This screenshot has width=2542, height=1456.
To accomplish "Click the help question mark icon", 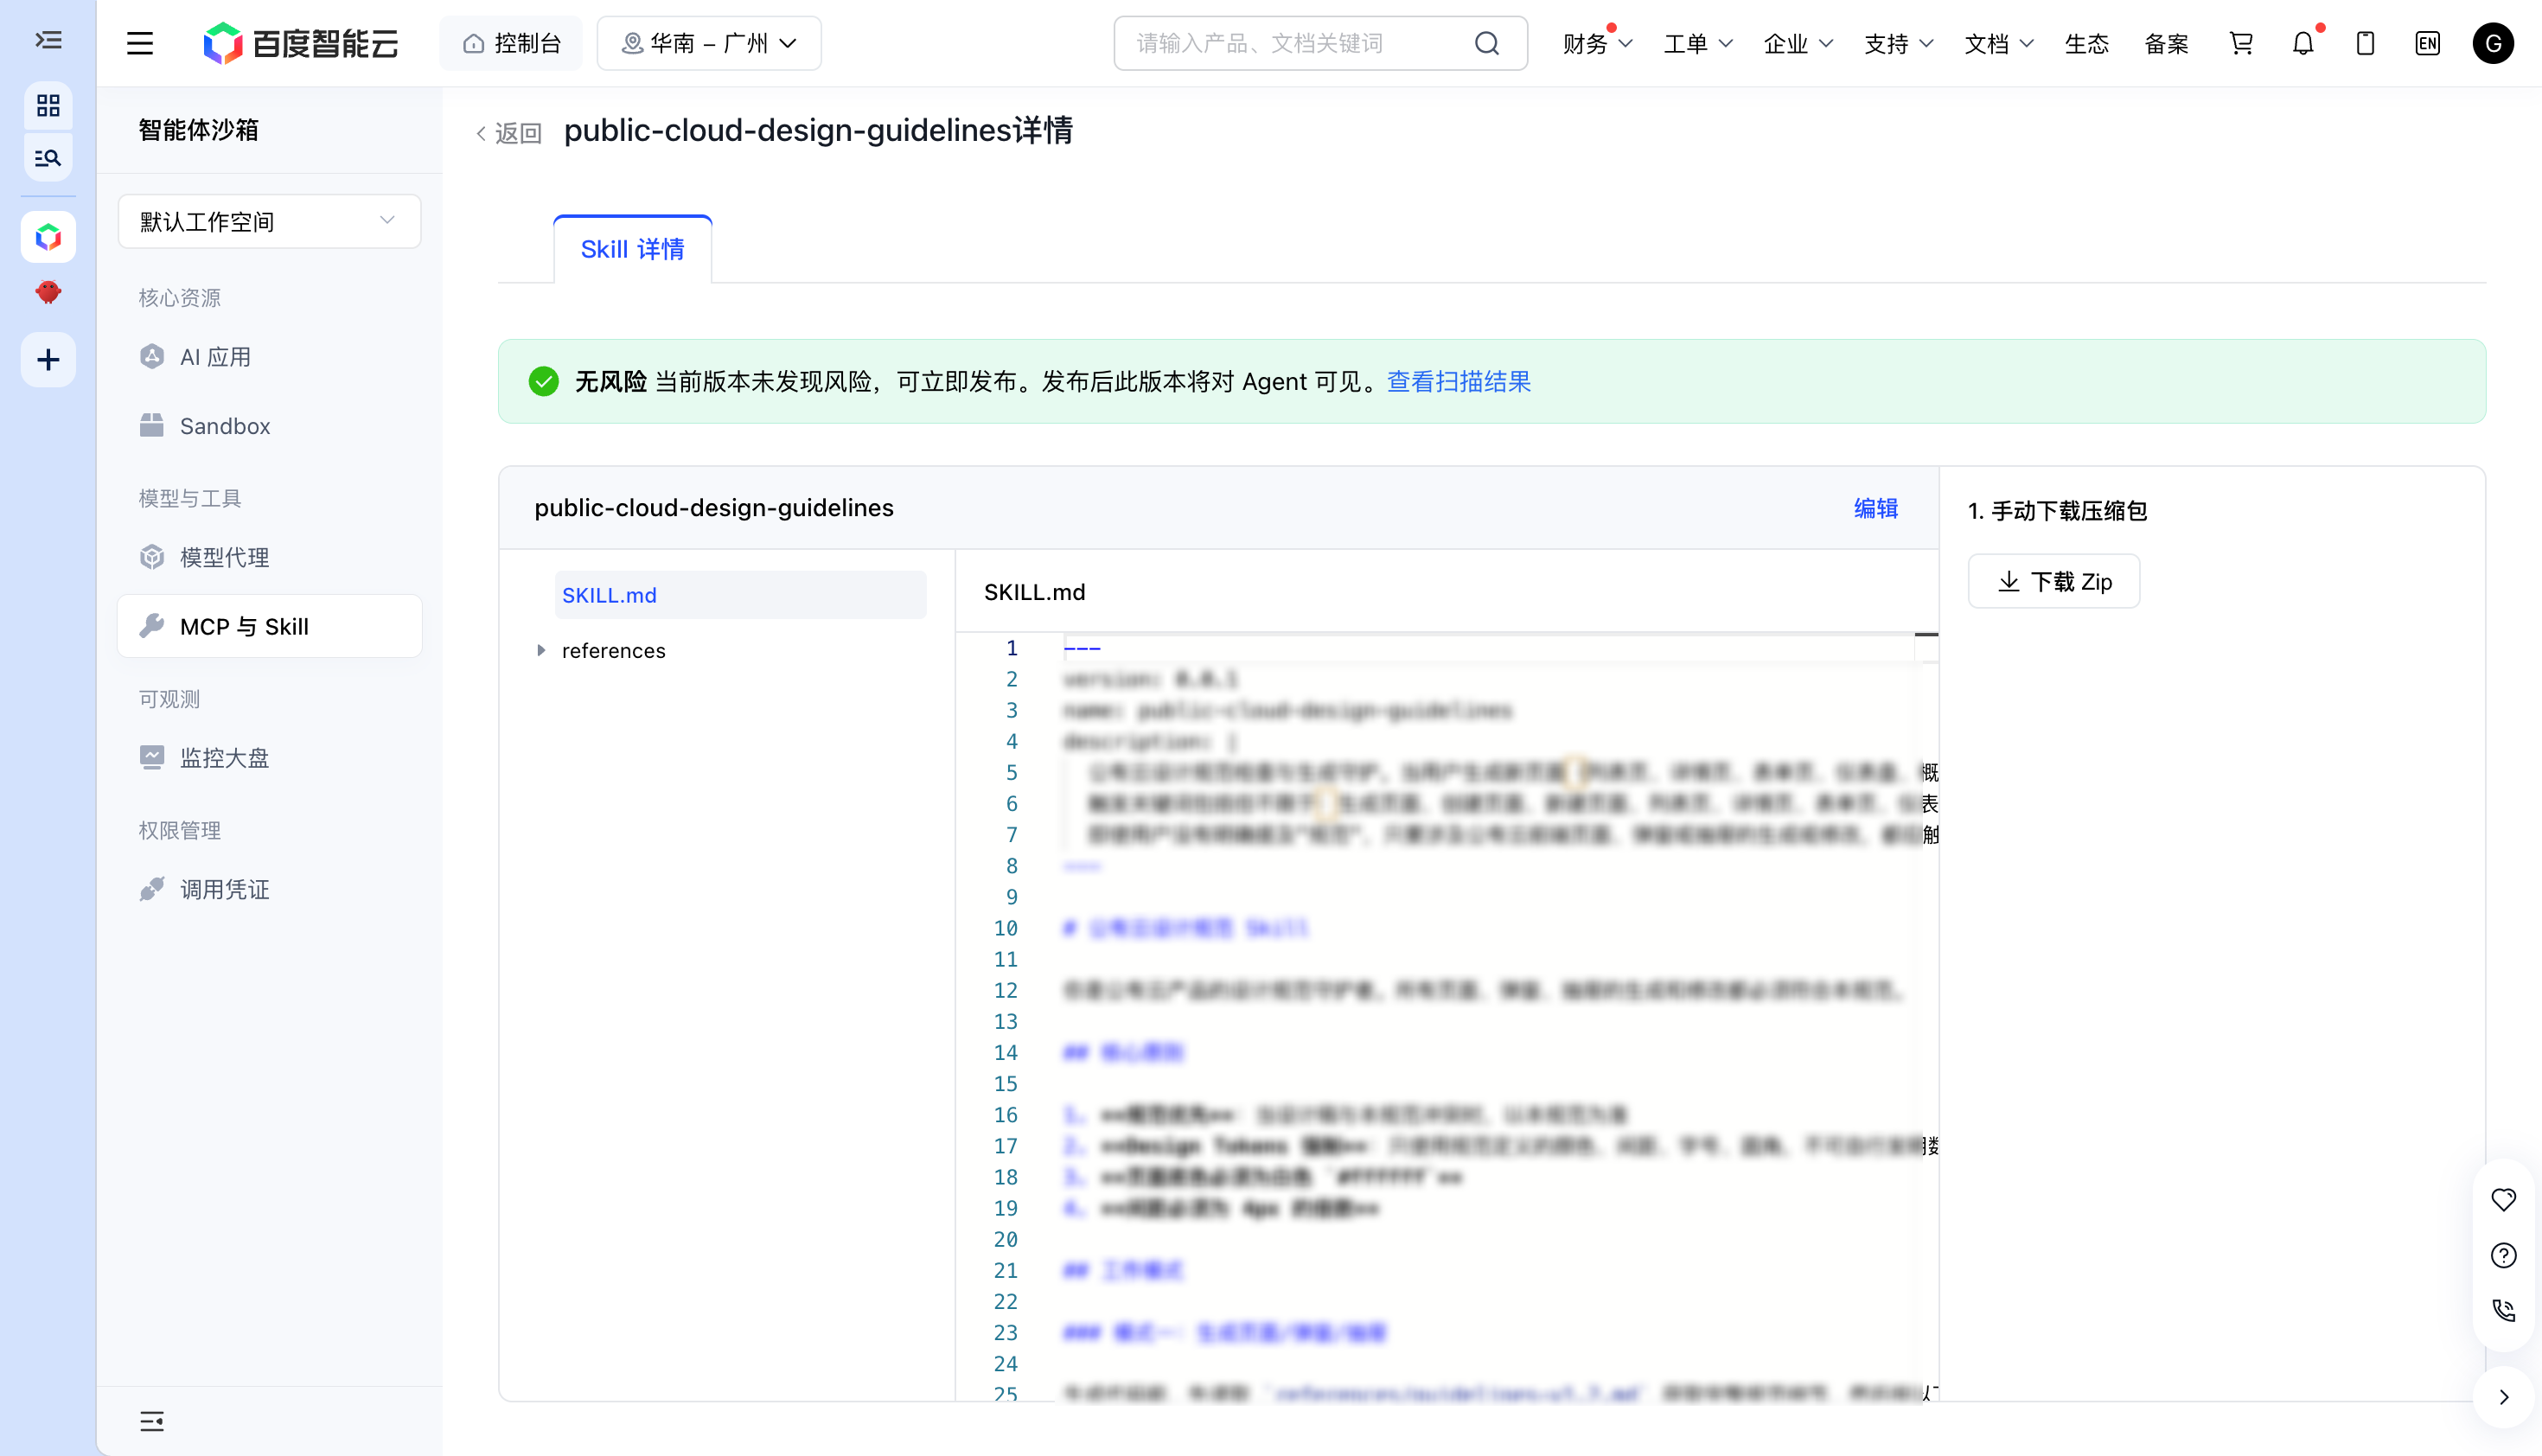I will pos(2503,1255).
